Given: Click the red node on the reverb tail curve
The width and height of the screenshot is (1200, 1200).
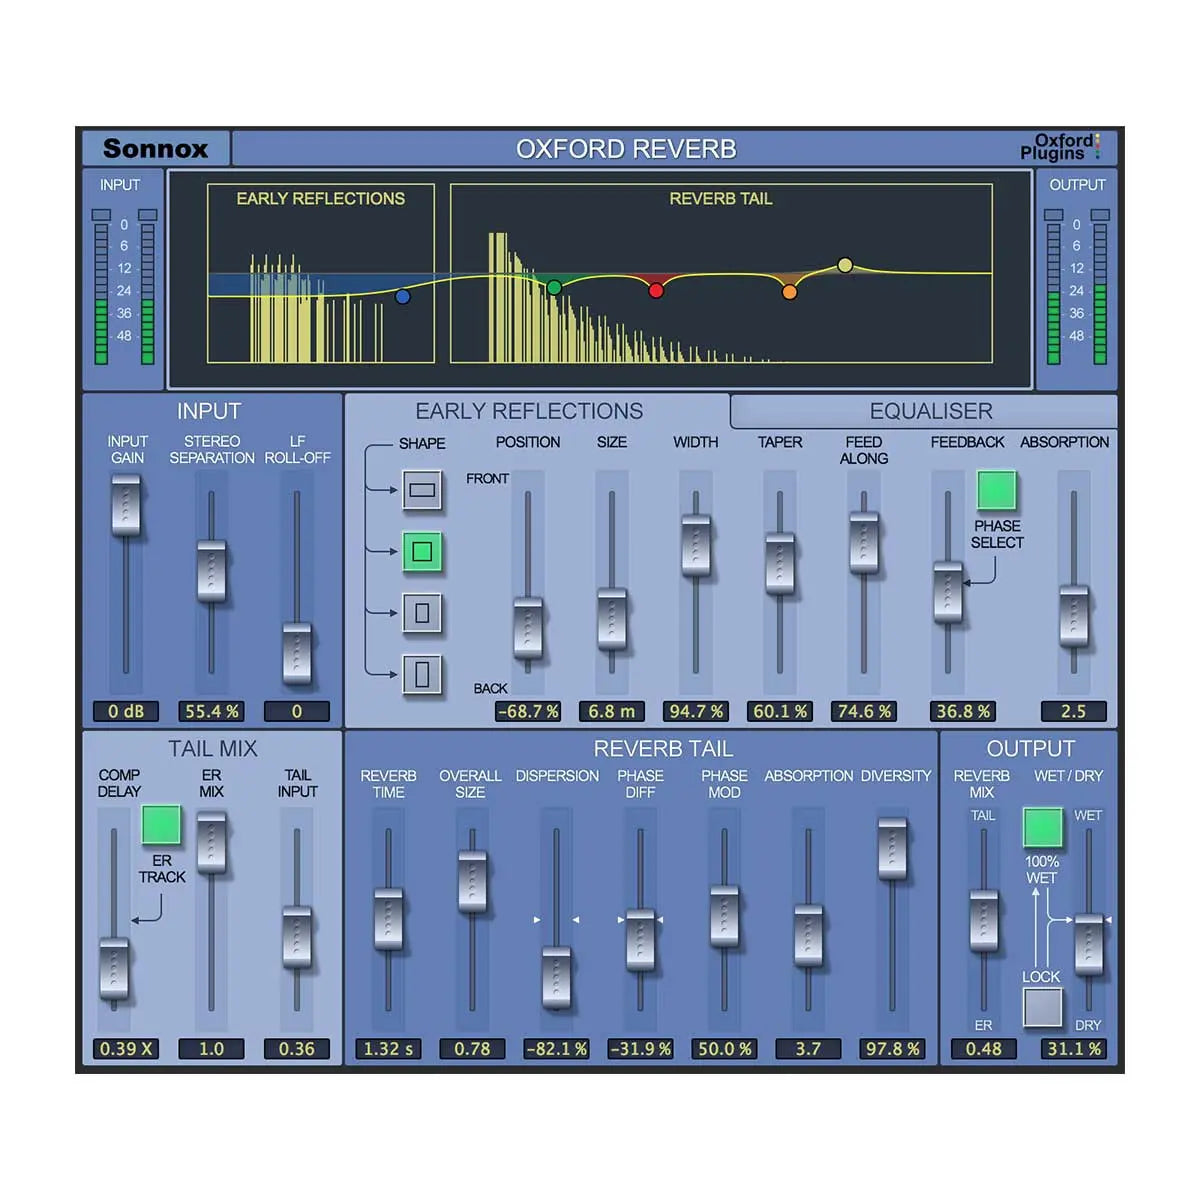Looking at the screenshot, I should click(655, 291).
